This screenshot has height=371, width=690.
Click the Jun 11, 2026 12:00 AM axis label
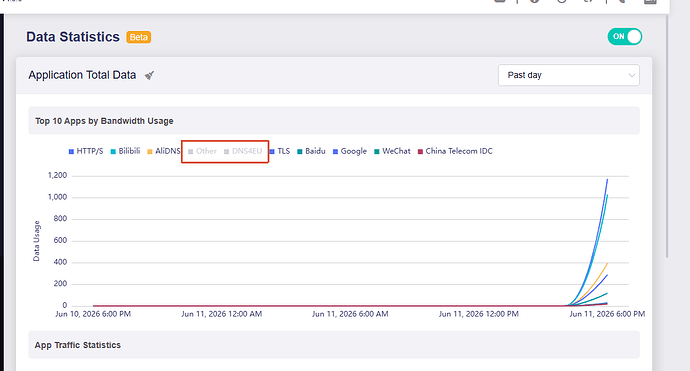222,314
